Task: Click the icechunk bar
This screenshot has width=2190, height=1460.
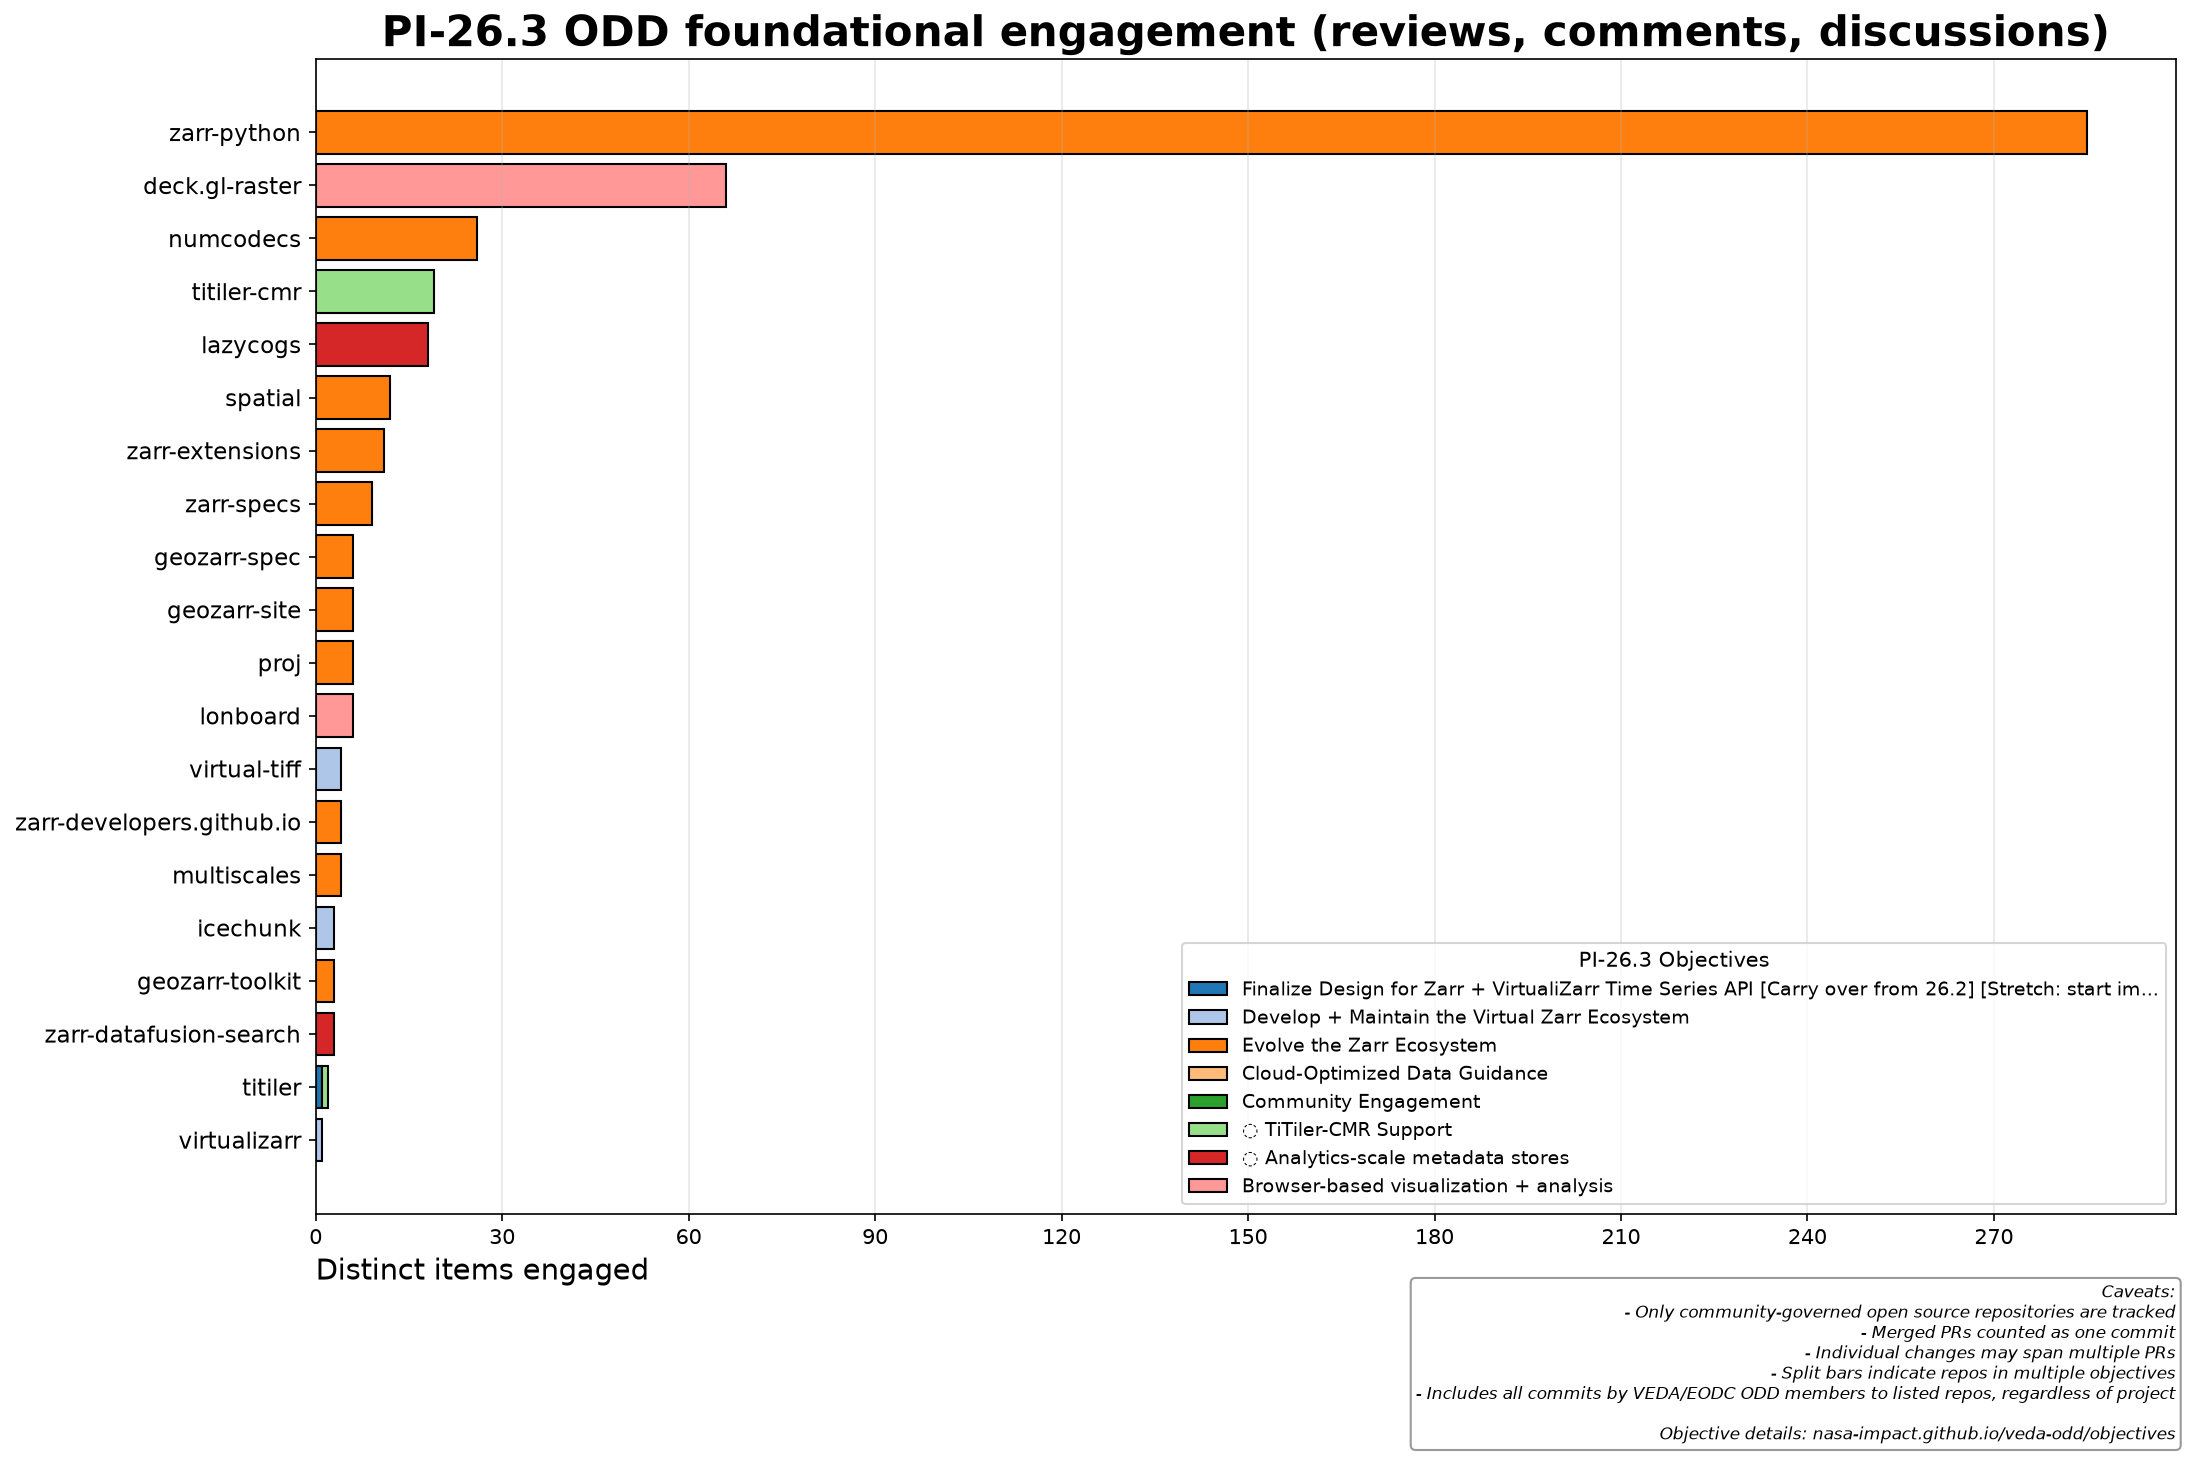Action: (x=325, y=928)
